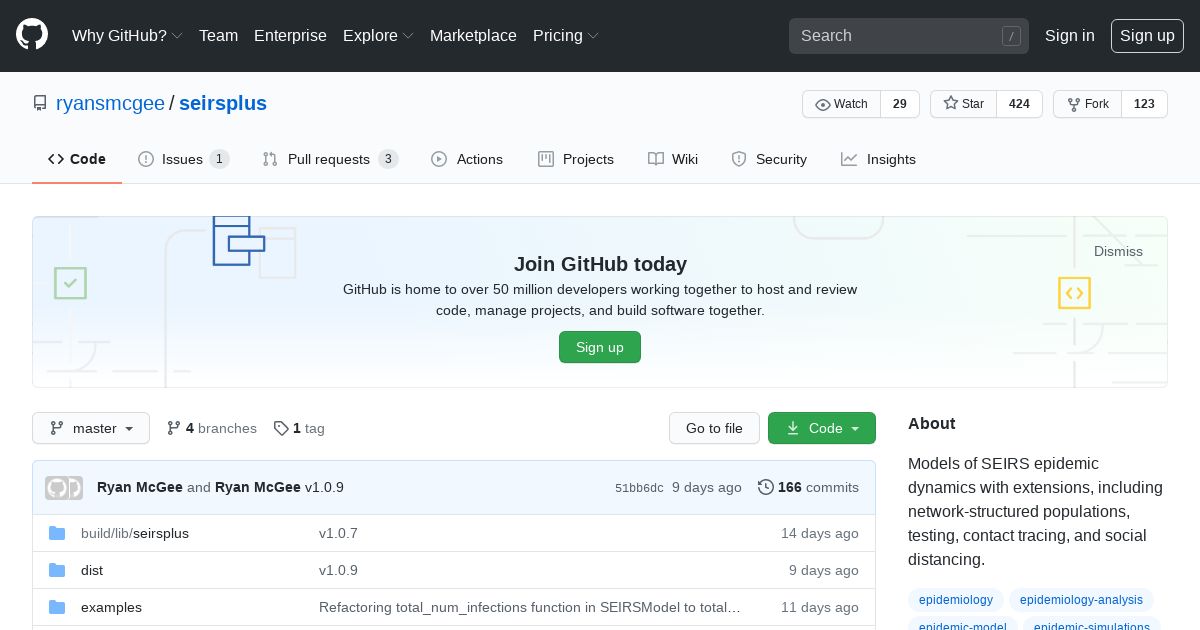Click Sign in link
This screenshot has height=630, width=1200.
click(x=1070, y=35)
